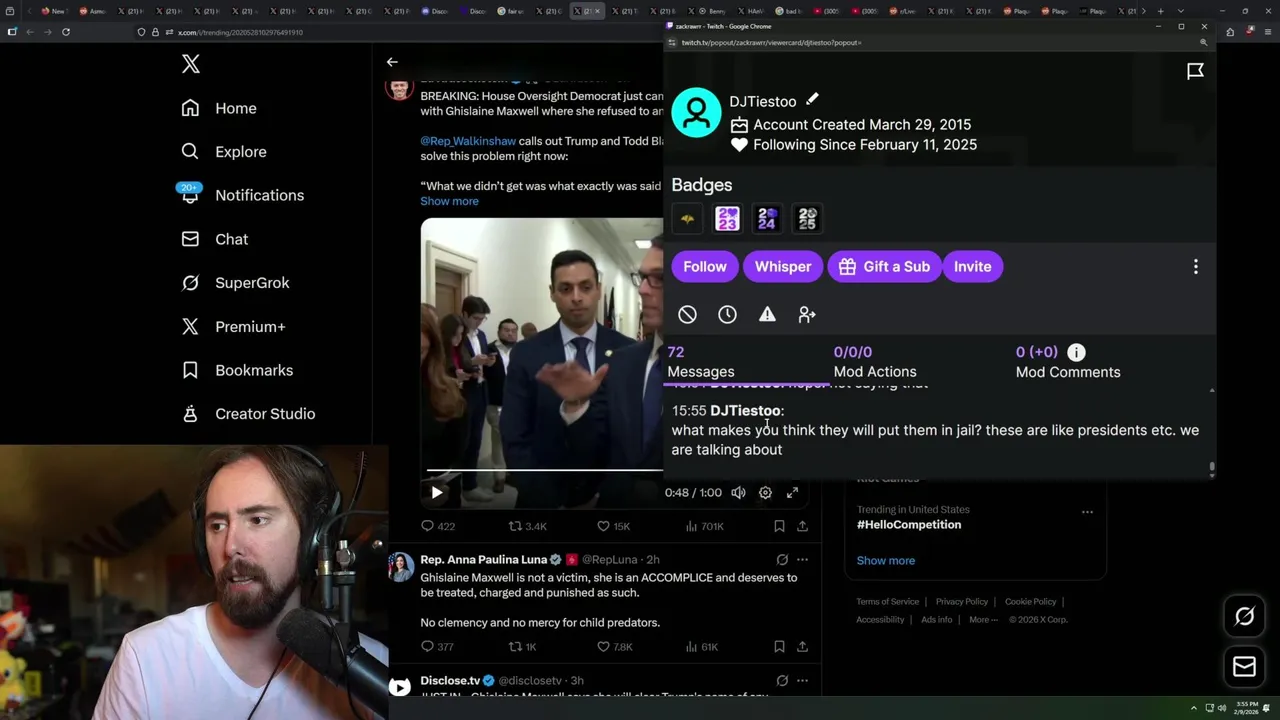Open viewer card more options menu
The height and width of the screenshot is (720, 1280).
pyautogui.click(x=1195, y=267)
